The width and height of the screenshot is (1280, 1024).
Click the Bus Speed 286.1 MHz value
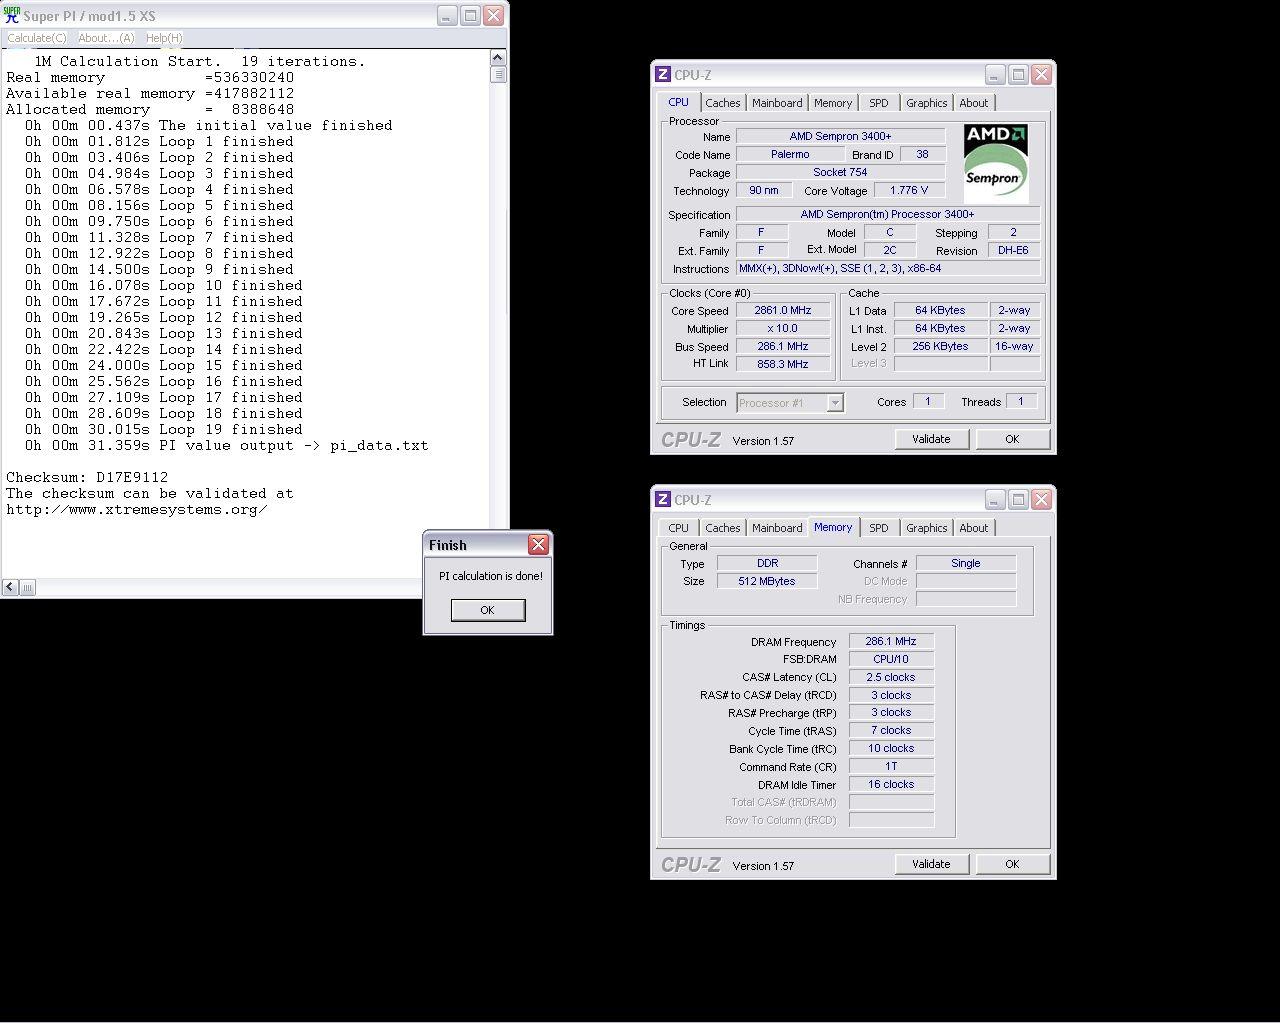[x=783, y=347]
